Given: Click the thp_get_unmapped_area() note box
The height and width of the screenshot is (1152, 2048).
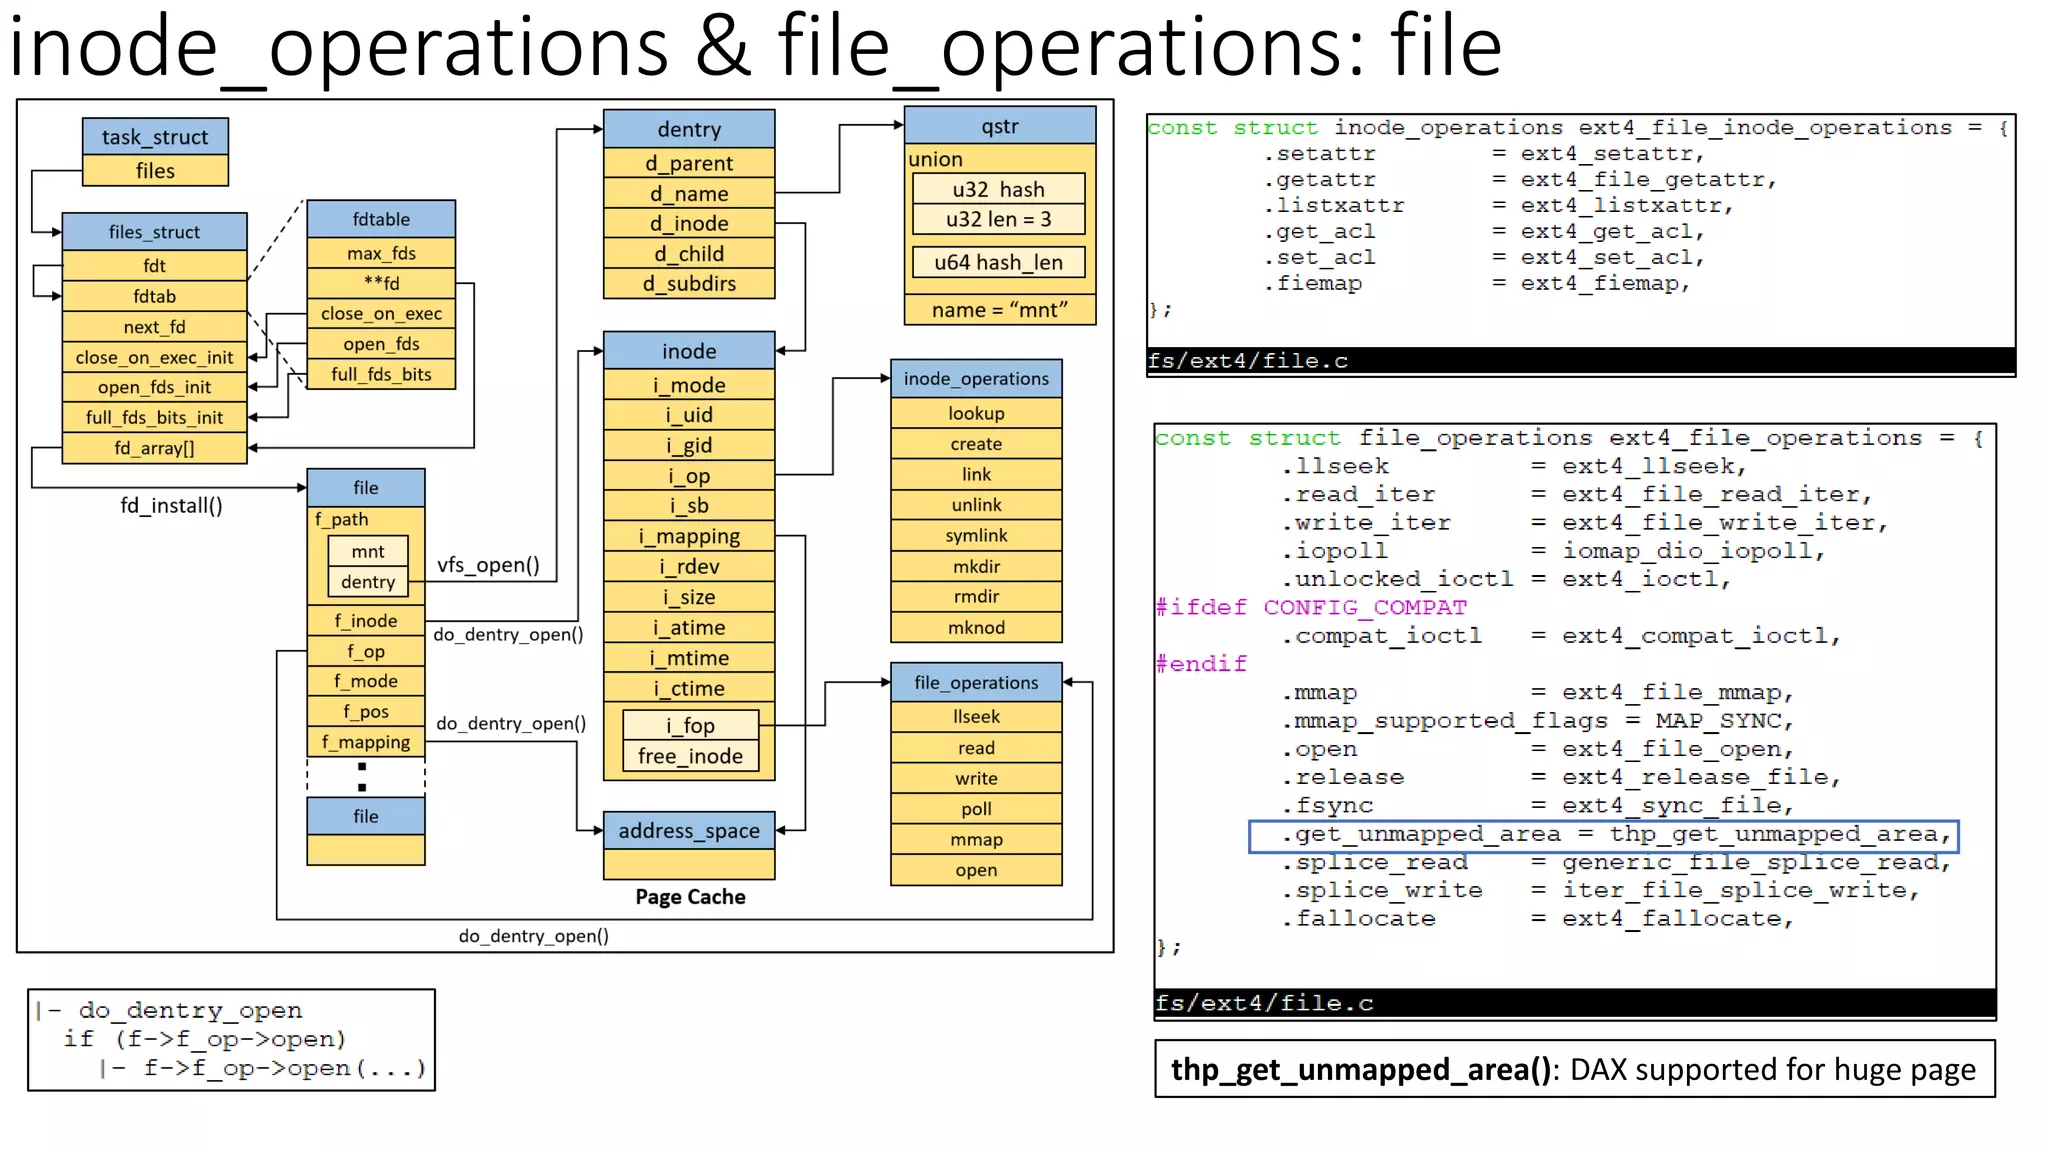Looking at the screenshot, I should (x=1574, y=1070).
